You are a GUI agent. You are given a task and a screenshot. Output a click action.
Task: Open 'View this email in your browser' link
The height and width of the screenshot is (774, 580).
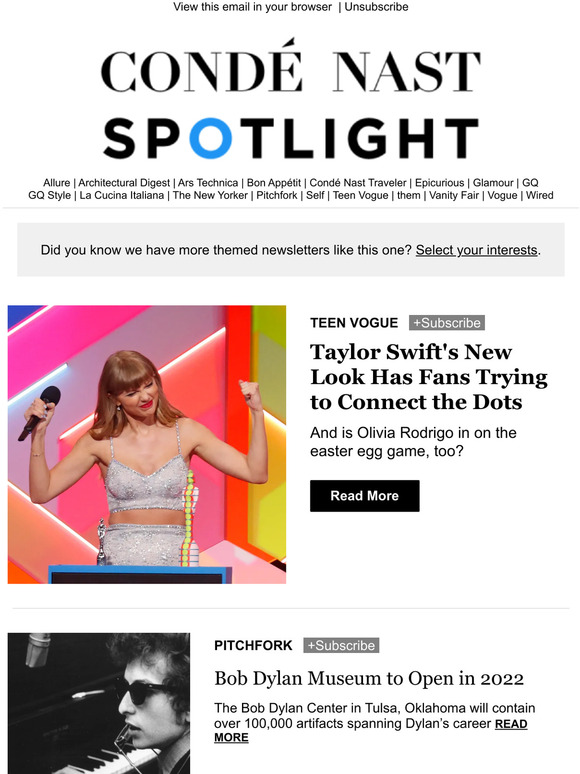[x=252, y=7]
